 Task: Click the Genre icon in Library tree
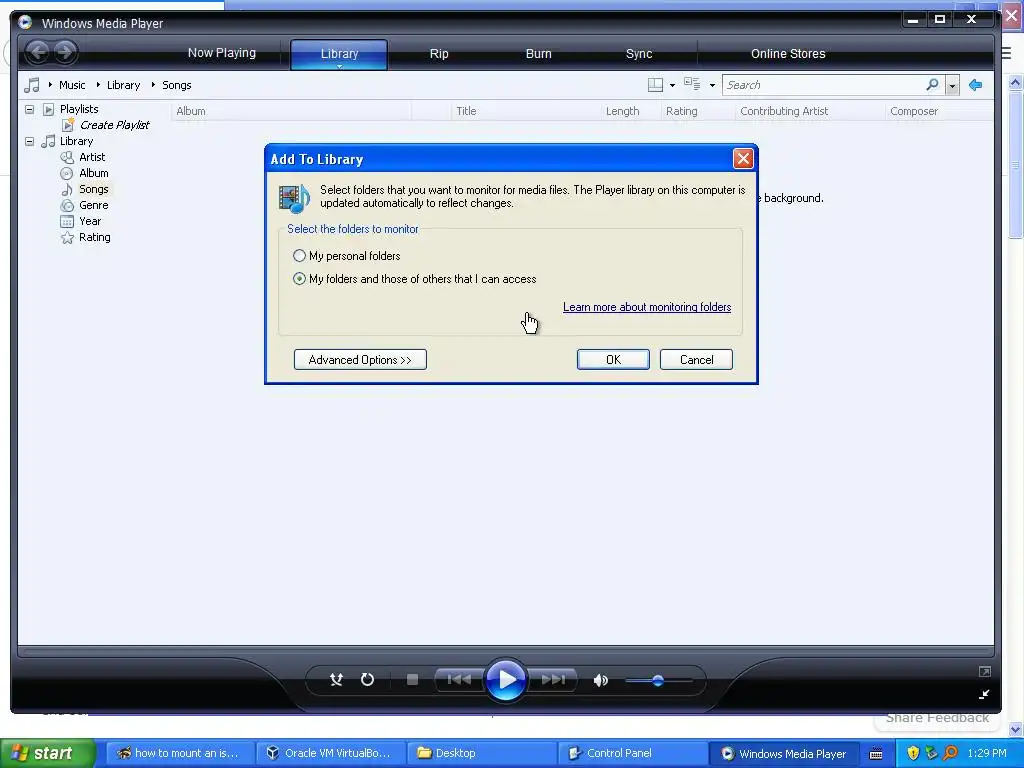point(67,205)
